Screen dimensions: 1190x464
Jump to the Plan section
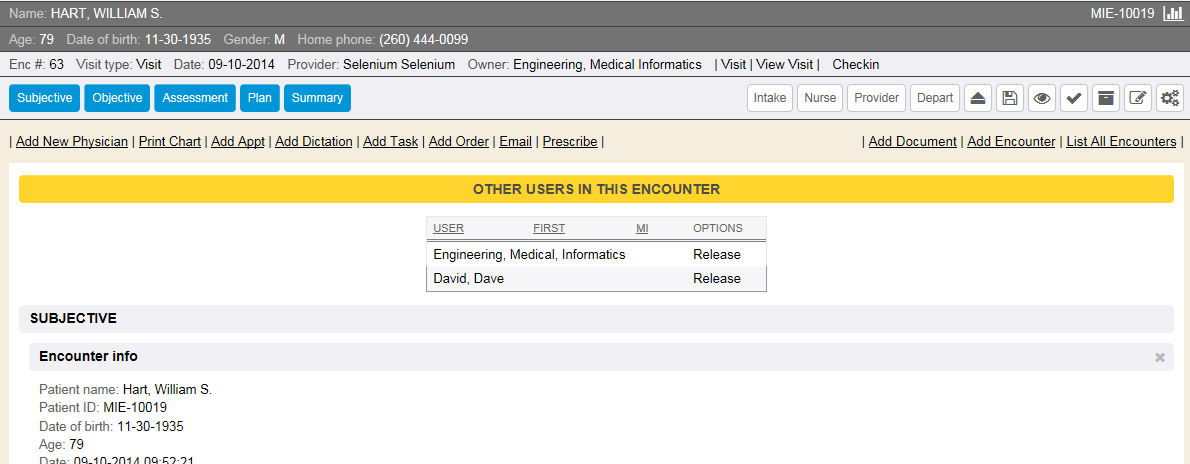point(260,98)
